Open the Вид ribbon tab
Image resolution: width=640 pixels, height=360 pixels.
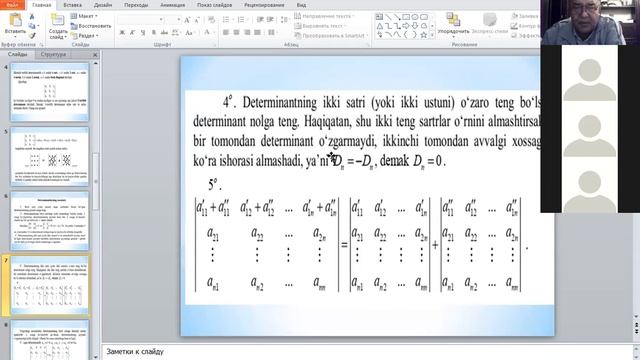(x=301, y=5)
